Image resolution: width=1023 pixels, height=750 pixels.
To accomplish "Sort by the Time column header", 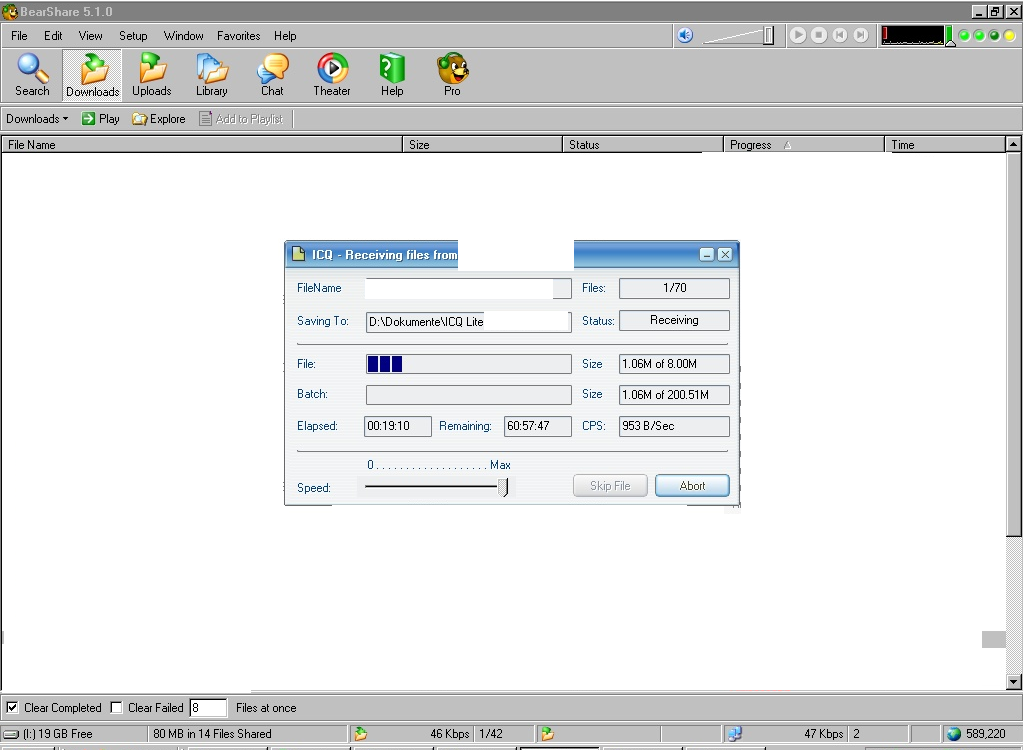I will (x=945, y=145).
